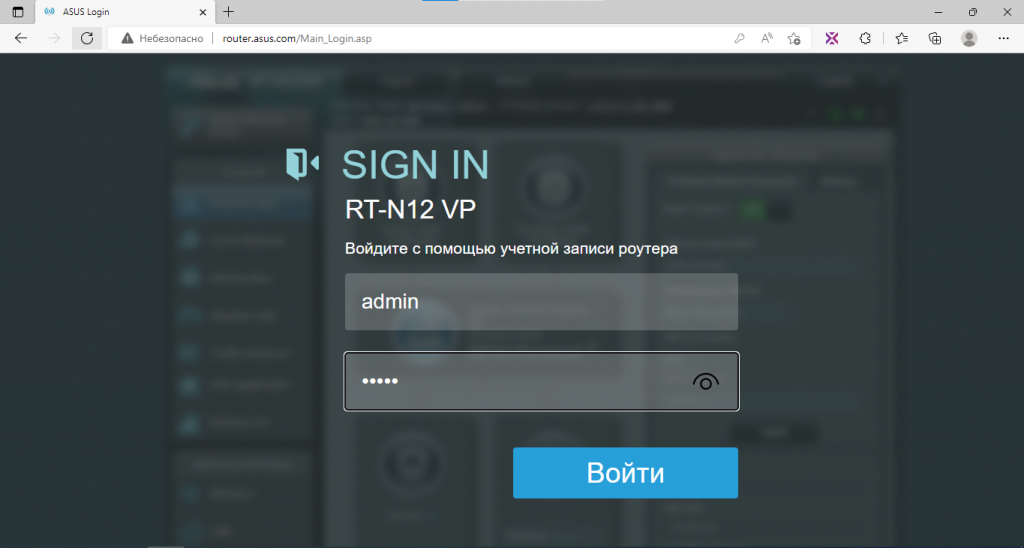1024x548 pixels.
Task: Activate Read Aloud icon in address bar
Action: [767, 39]
